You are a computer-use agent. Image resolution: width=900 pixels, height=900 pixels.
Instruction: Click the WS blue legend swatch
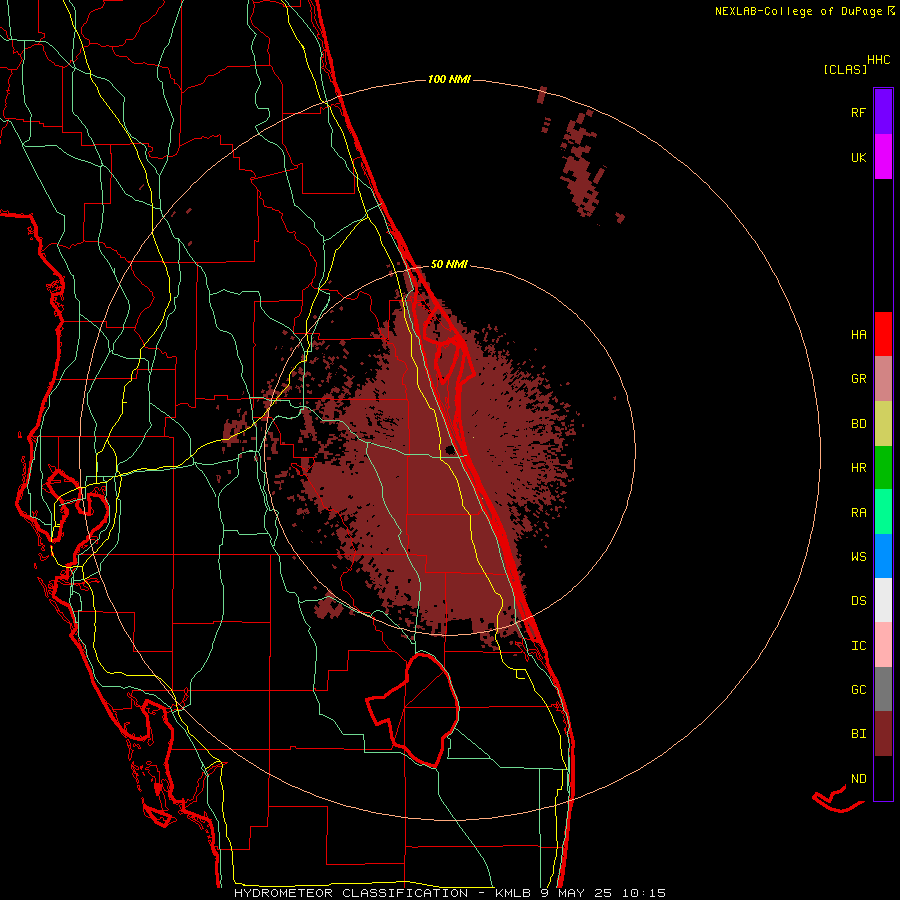click(x=883, y=556)
